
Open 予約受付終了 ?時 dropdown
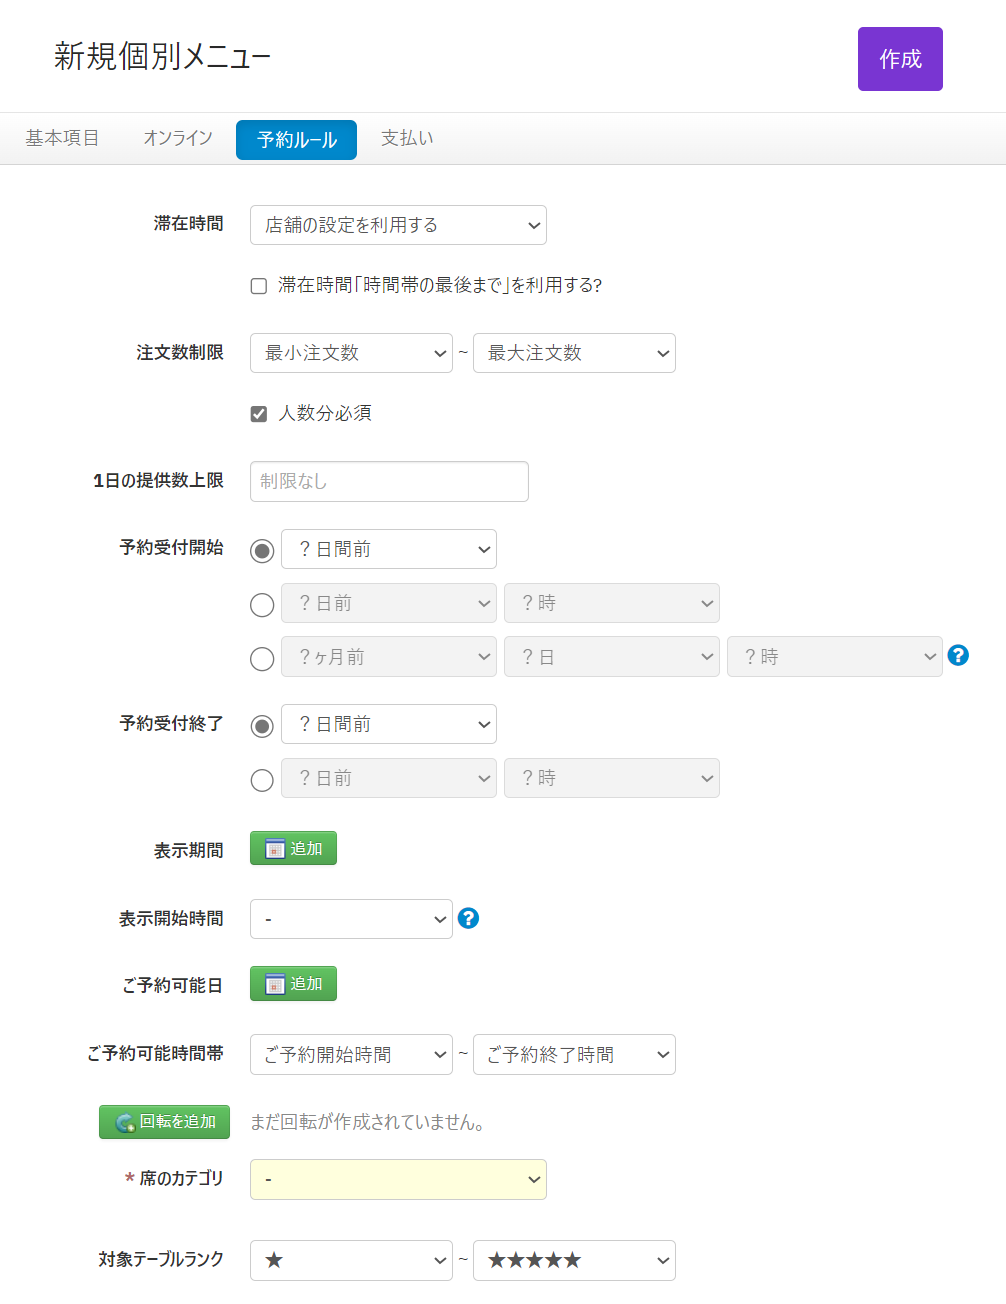(612, 778)
